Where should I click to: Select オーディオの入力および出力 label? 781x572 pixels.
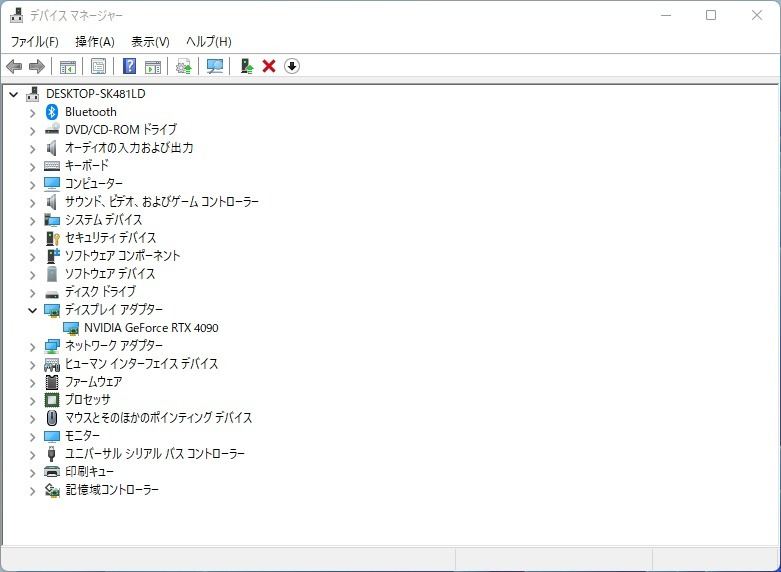coord(129,147)
